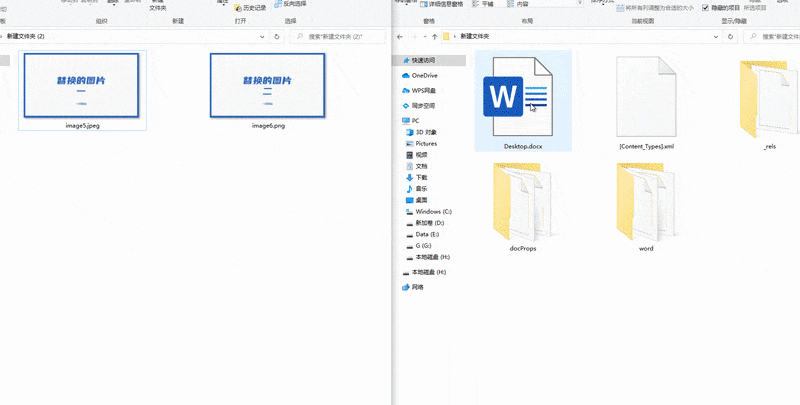
Task: Open recent locations dropdown in right window
Action: [x=424, y=37]
